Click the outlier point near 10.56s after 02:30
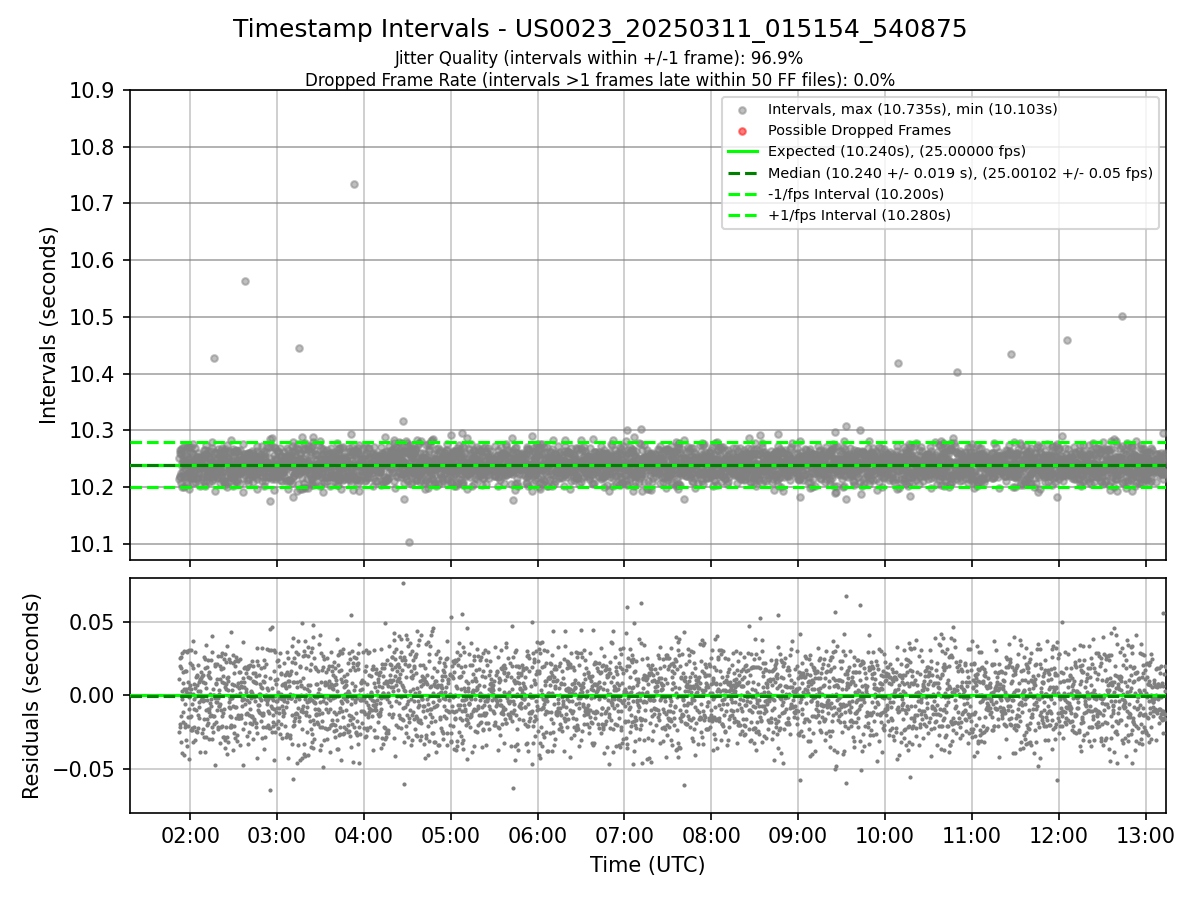The image size is (1200, 900). pyautogui.click(x=245, y=281)
